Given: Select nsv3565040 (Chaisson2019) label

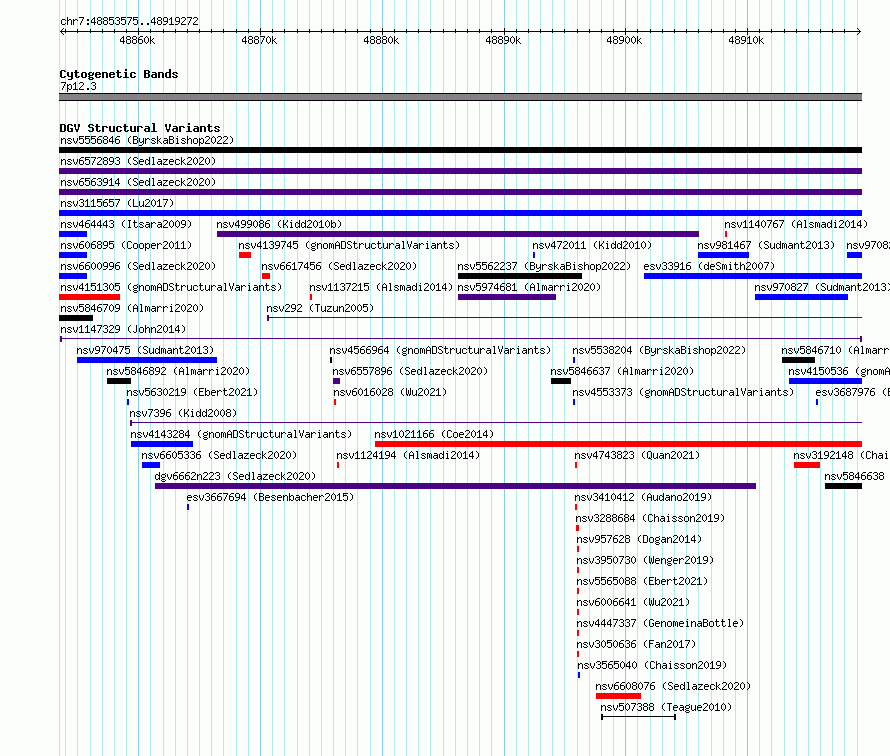Looking at the screenshot, I should (652, 665).
